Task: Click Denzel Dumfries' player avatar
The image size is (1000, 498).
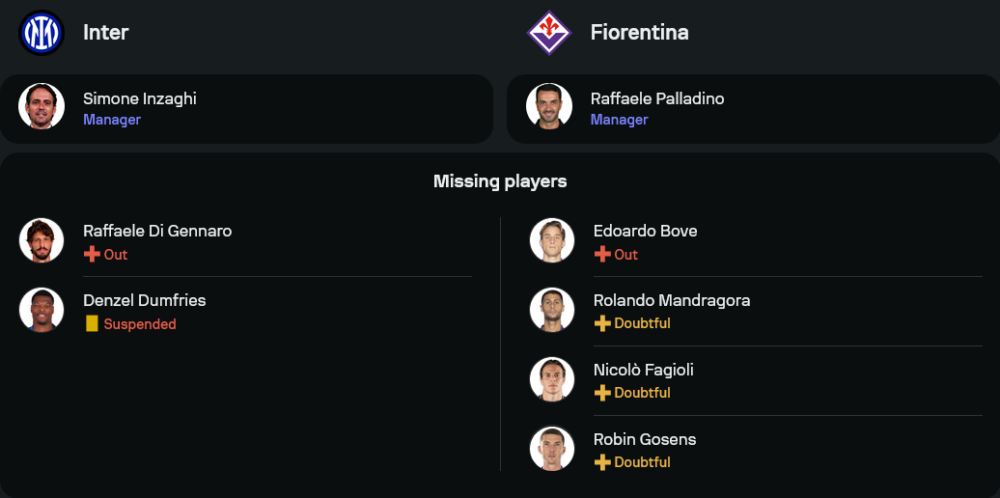Action: click(41, 310)
